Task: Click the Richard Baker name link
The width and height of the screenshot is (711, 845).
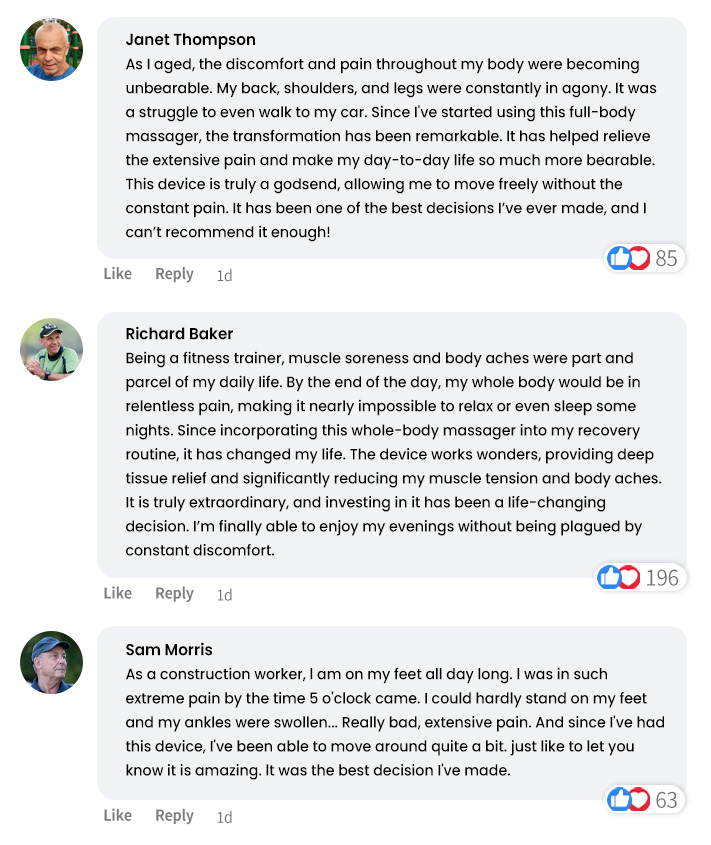Action: 179,334
